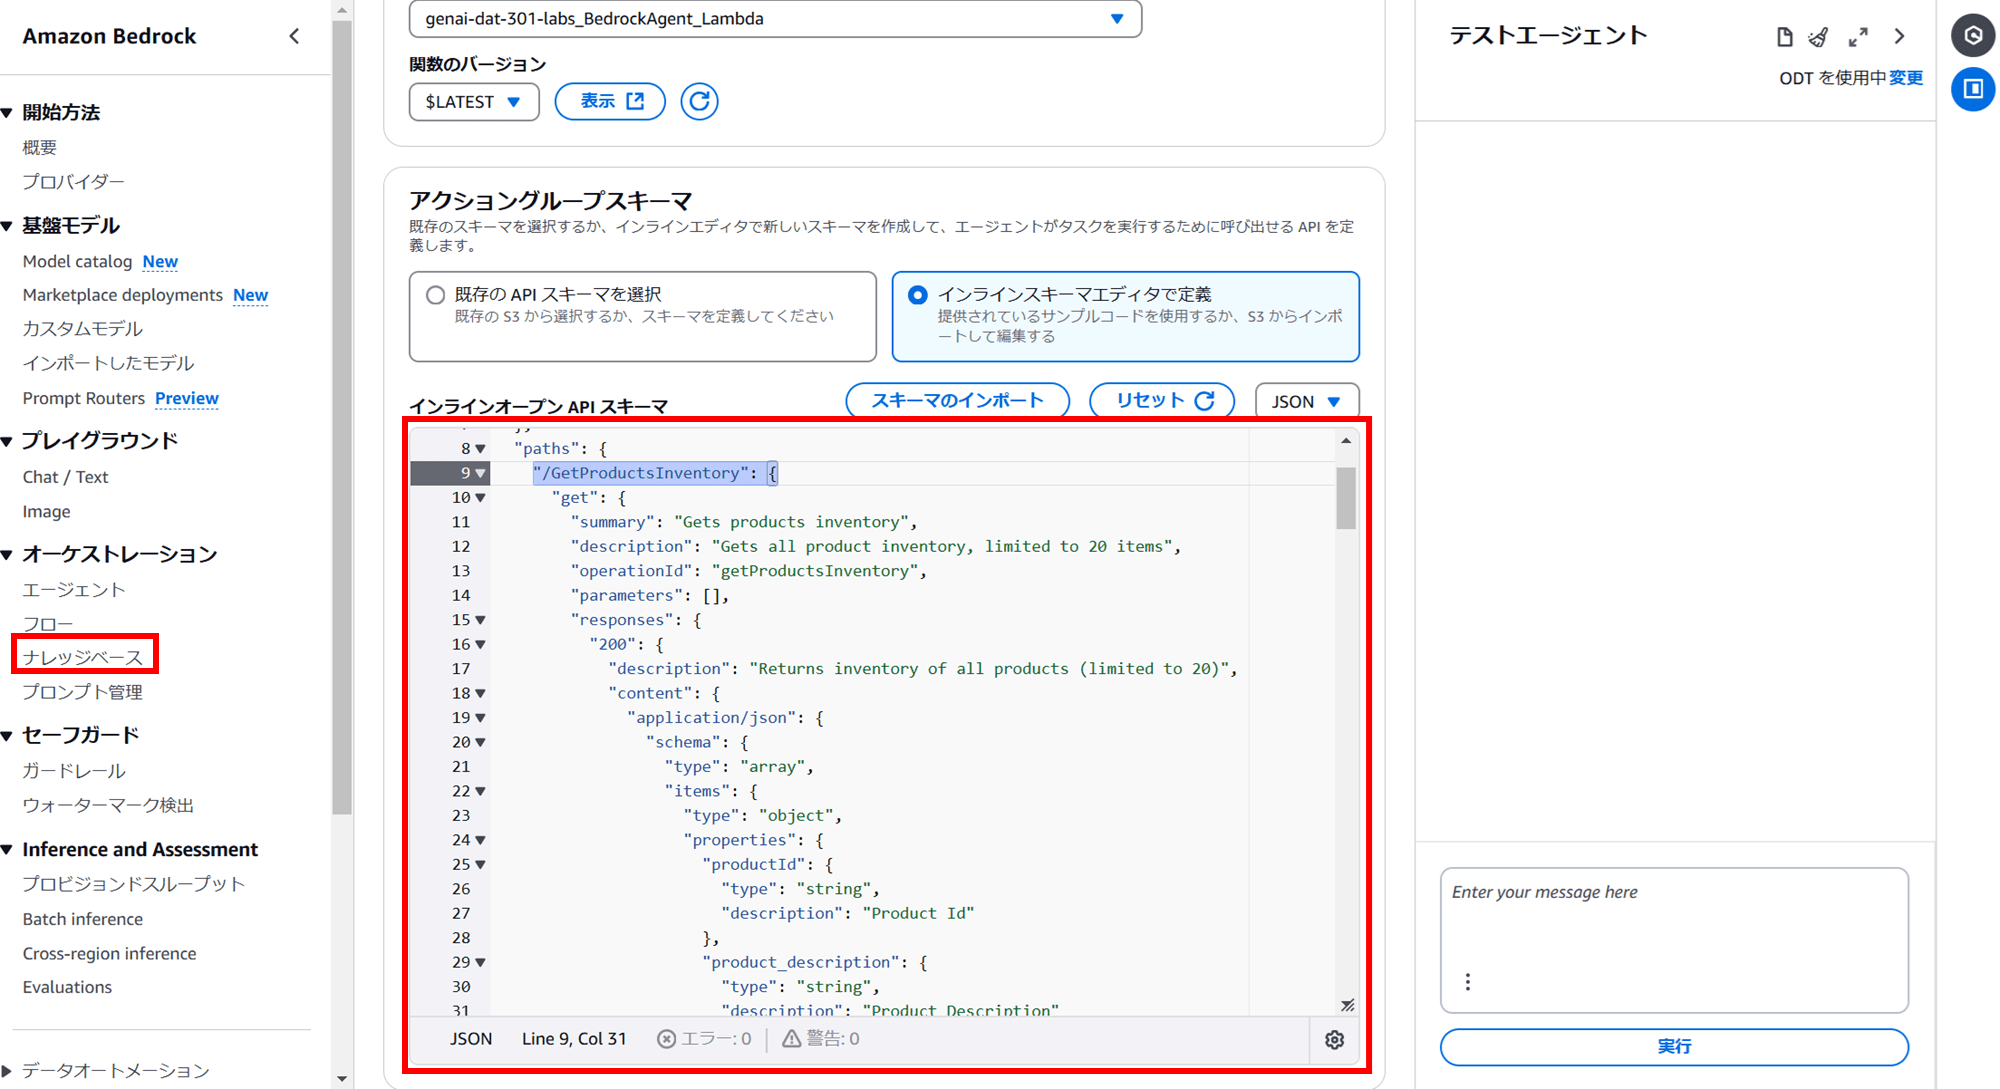Expand the データオートメーション sidebar section
This screenshot has height=1089, width=2000.
tap(8, 1071)
